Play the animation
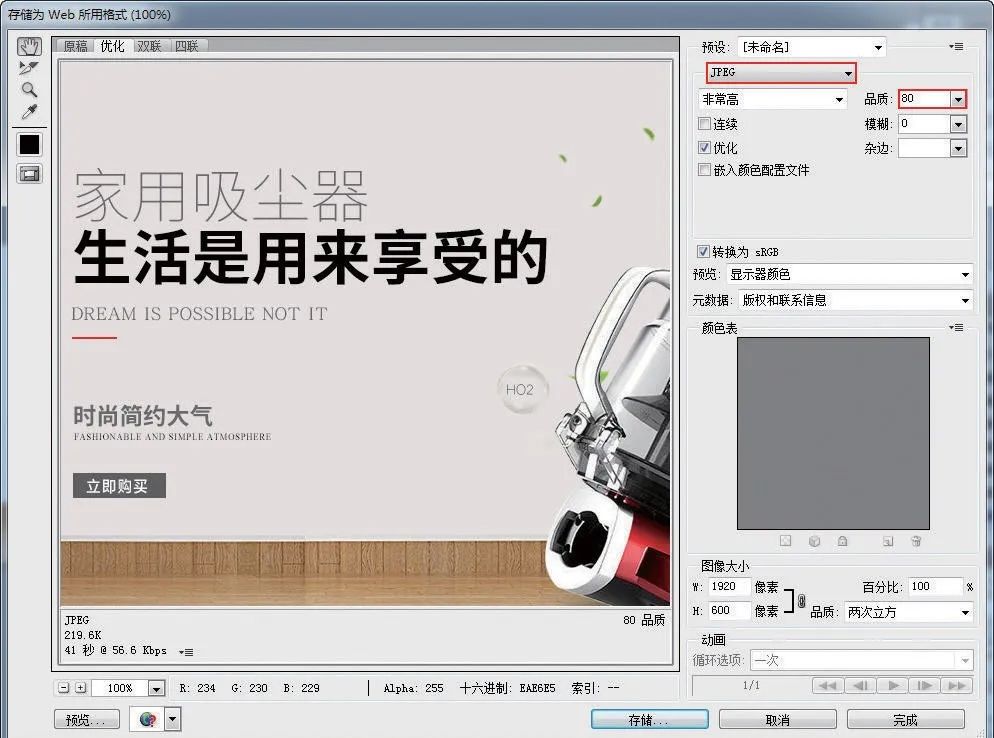 click(893, 685)
